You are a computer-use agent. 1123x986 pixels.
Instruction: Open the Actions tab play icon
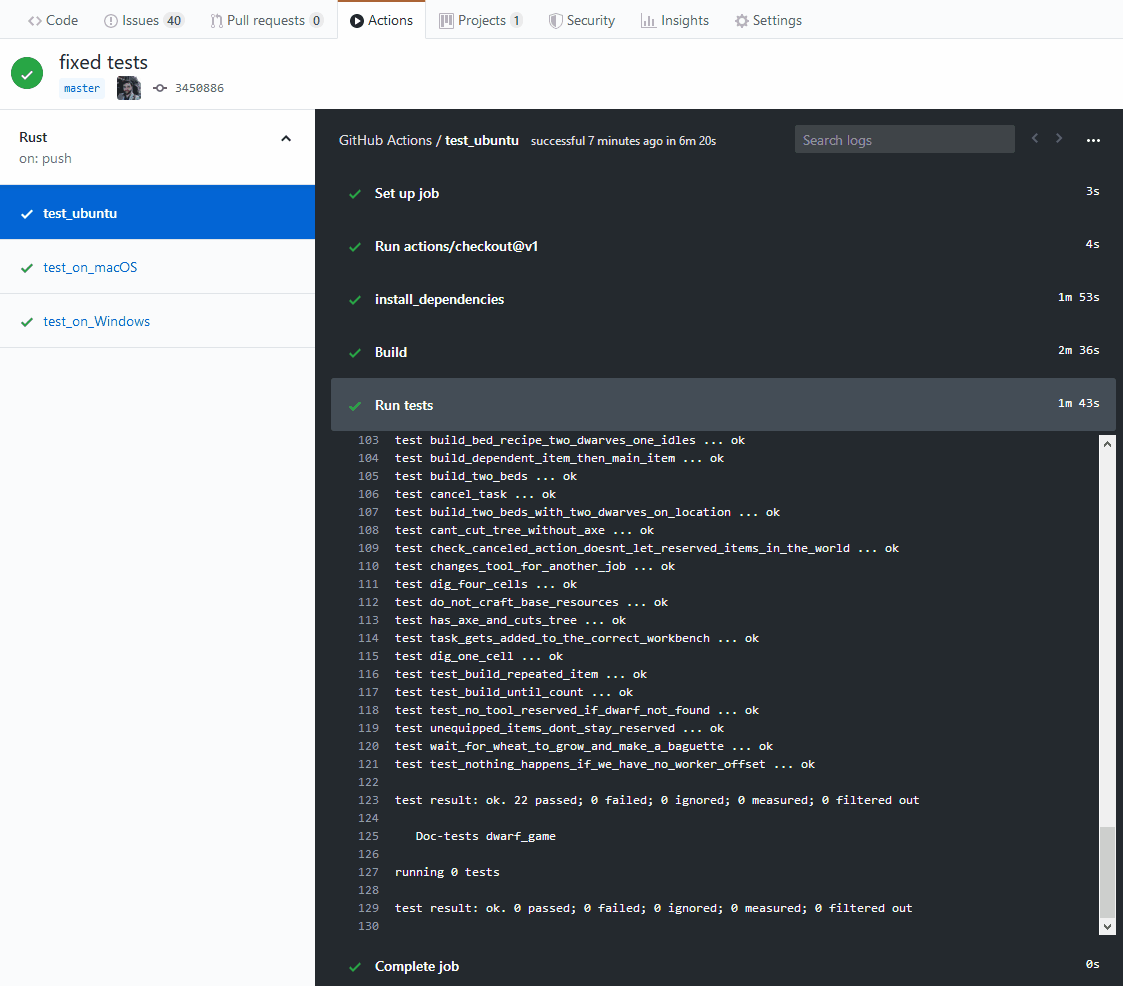pyautogui.click(x=356, y=19)
